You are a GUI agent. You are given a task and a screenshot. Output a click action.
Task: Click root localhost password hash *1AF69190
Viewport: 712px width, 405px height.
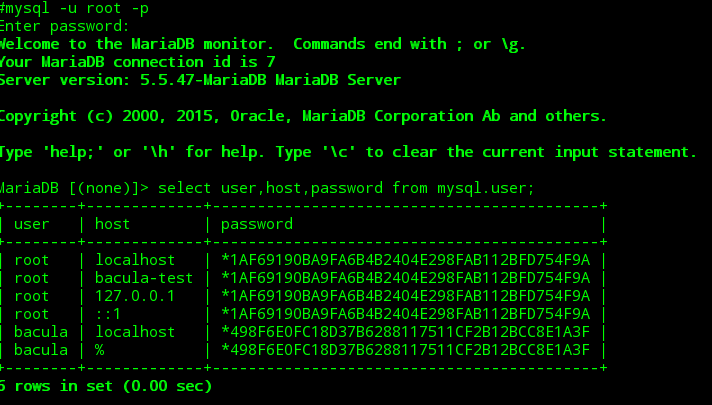[x=405, y=260]
